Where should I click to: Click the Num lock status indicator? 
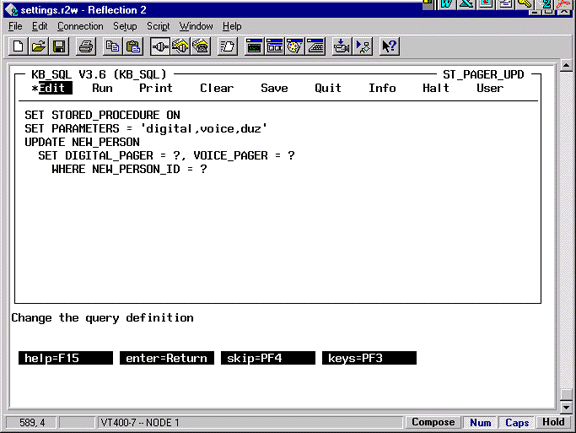[480, 422]
